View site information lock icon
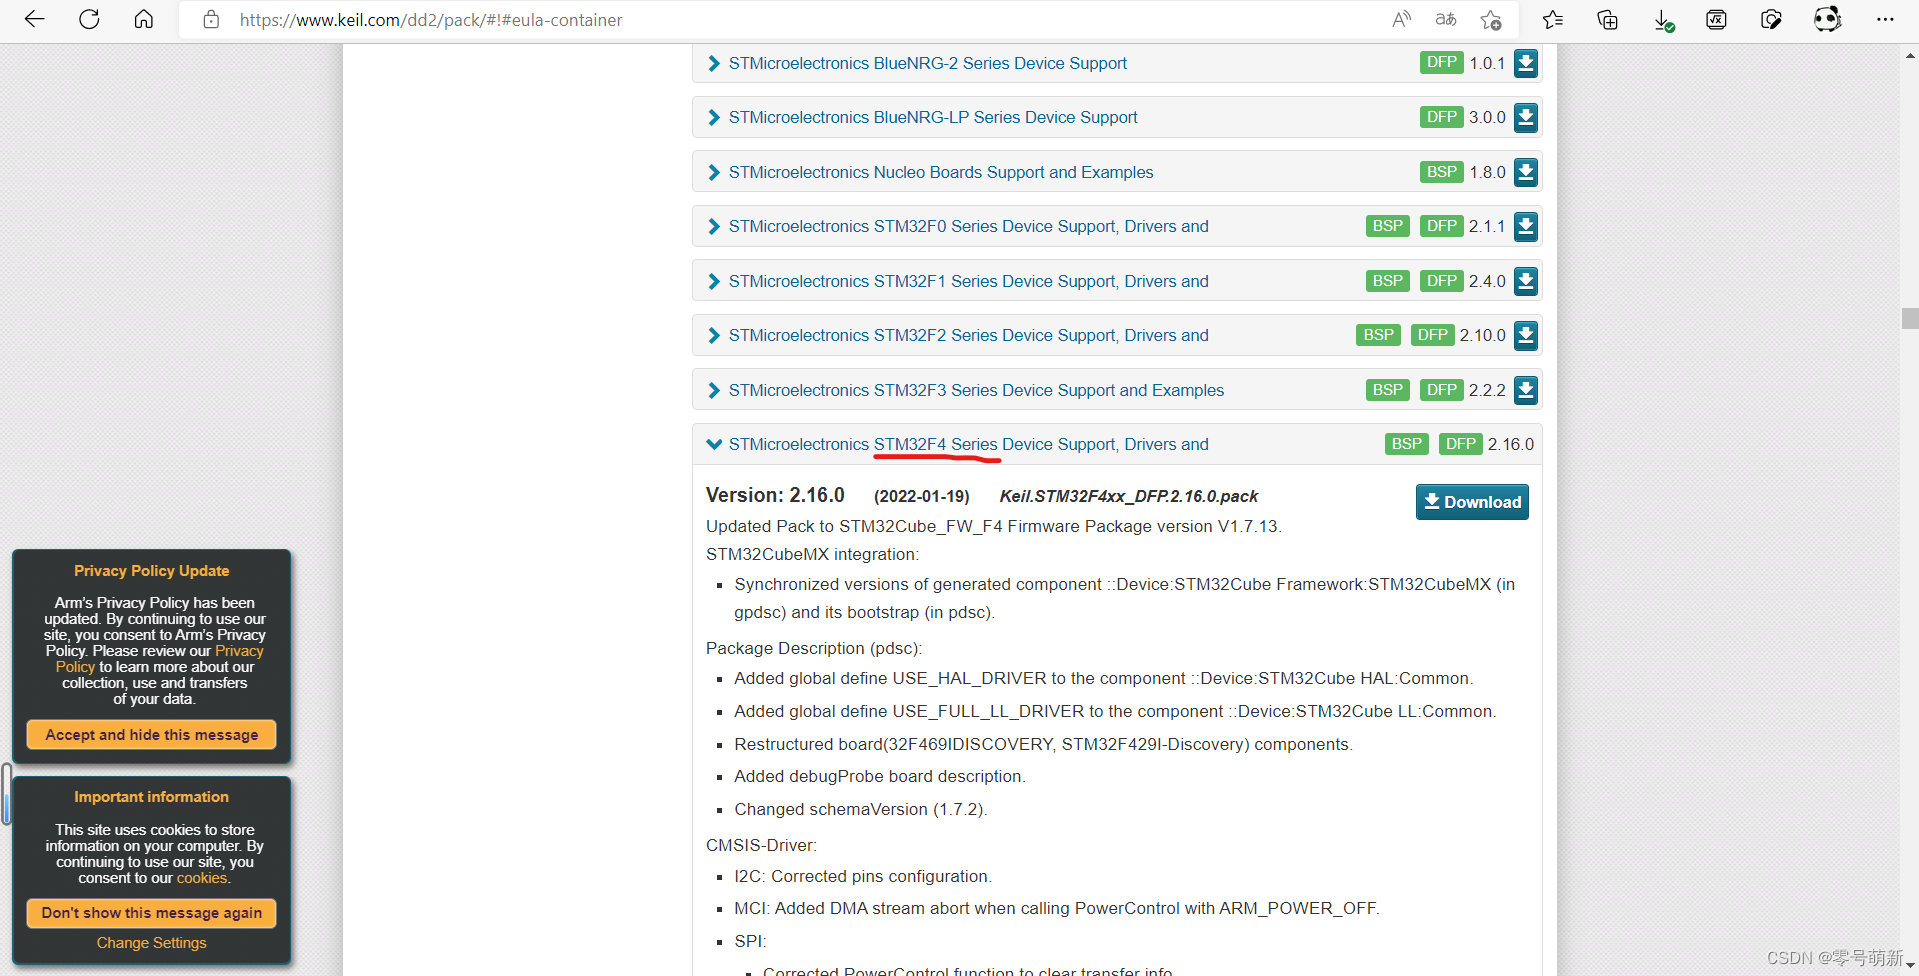 click(x=211, y=19)
